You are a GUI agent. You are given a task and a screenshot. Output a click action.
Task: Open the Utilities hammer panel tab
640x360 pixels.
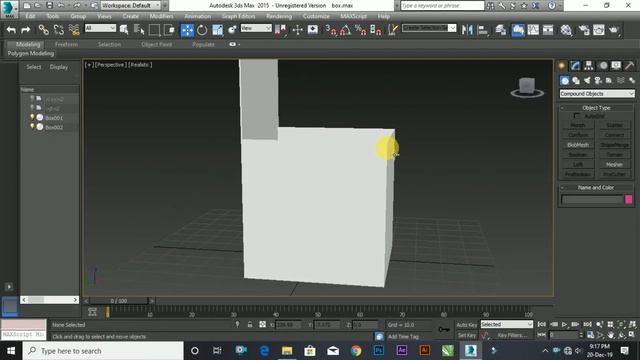(x=629, y=65)
